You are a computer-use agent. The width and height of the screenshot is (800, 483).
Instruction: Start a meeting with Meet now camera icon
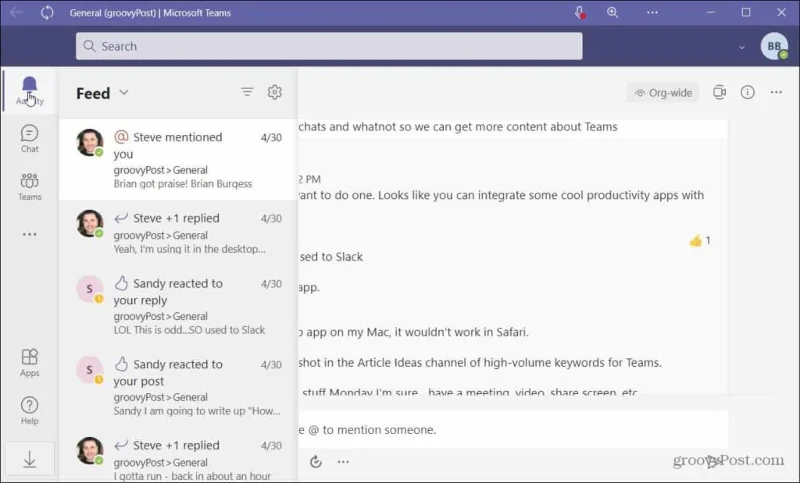pyautogui.click(x=719, y=92)
